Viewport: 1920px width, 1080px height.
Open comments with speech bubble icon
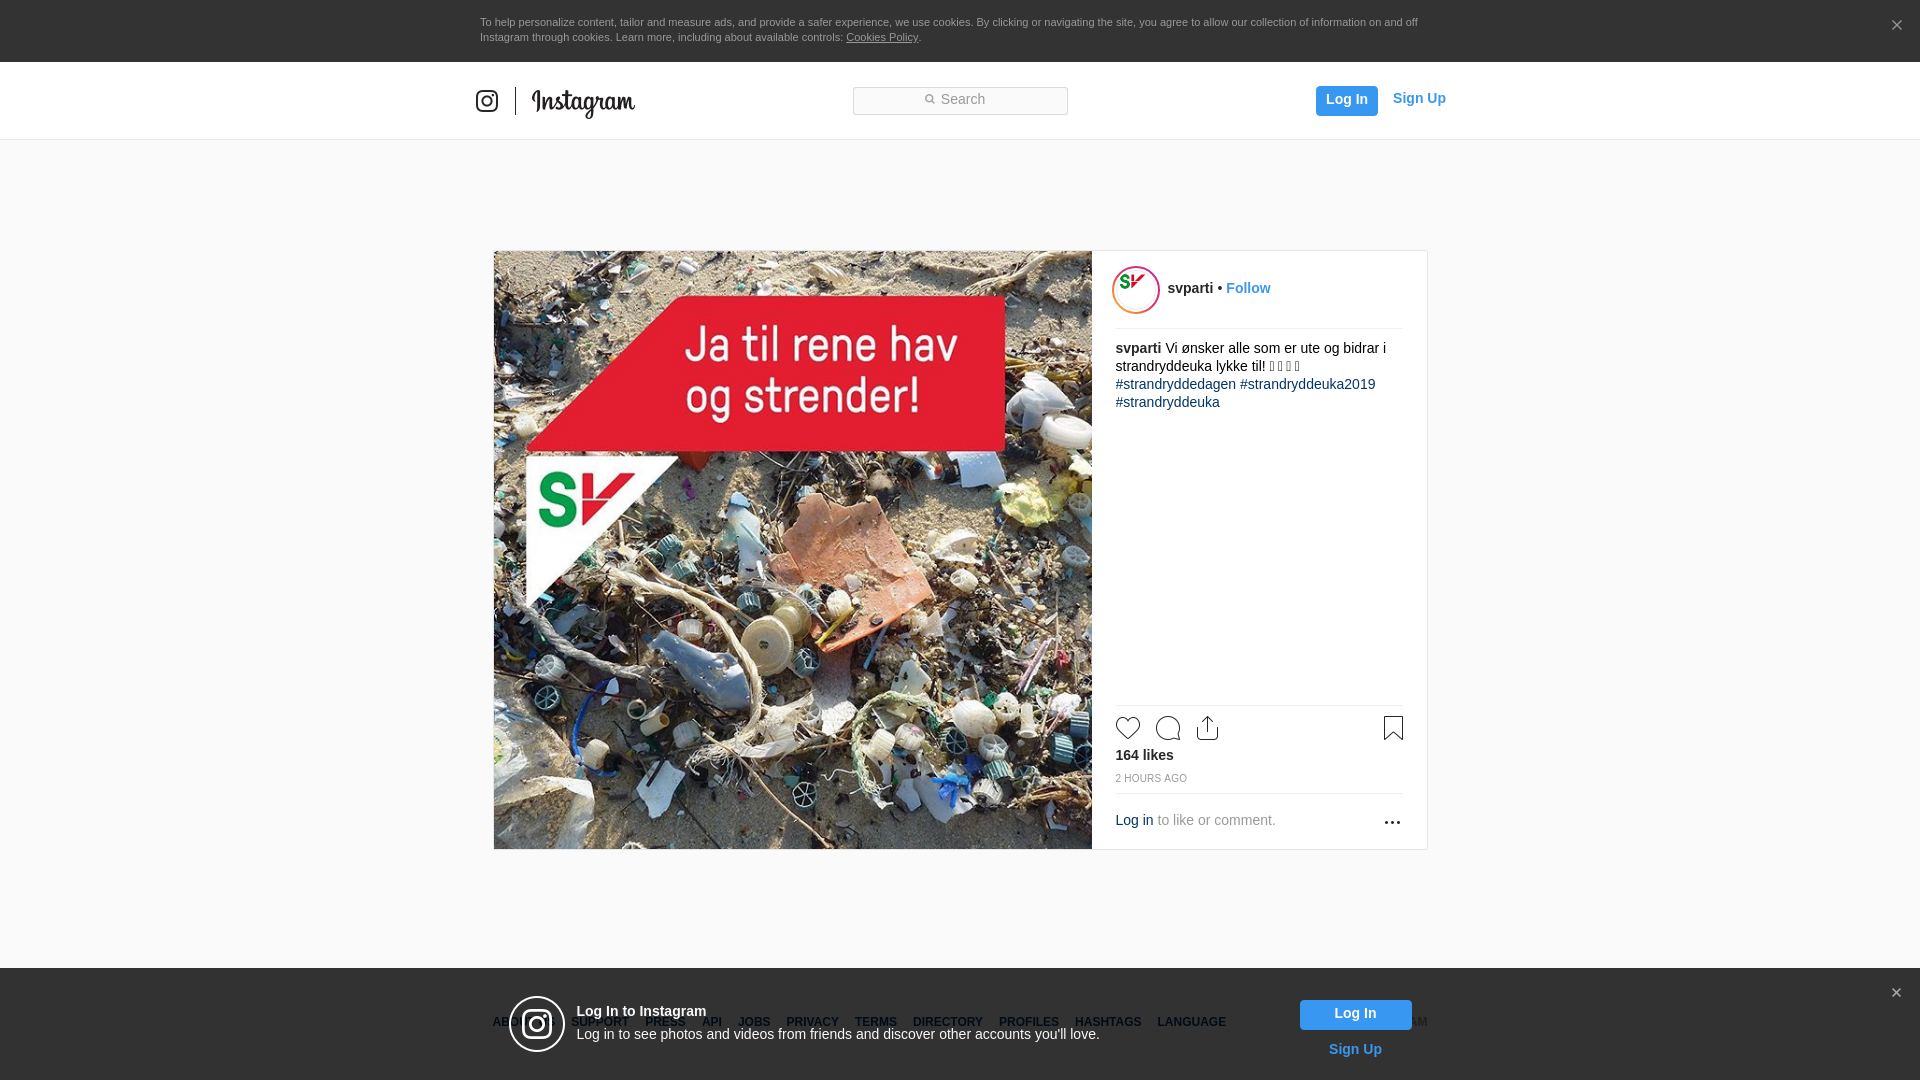[1167, 728]
